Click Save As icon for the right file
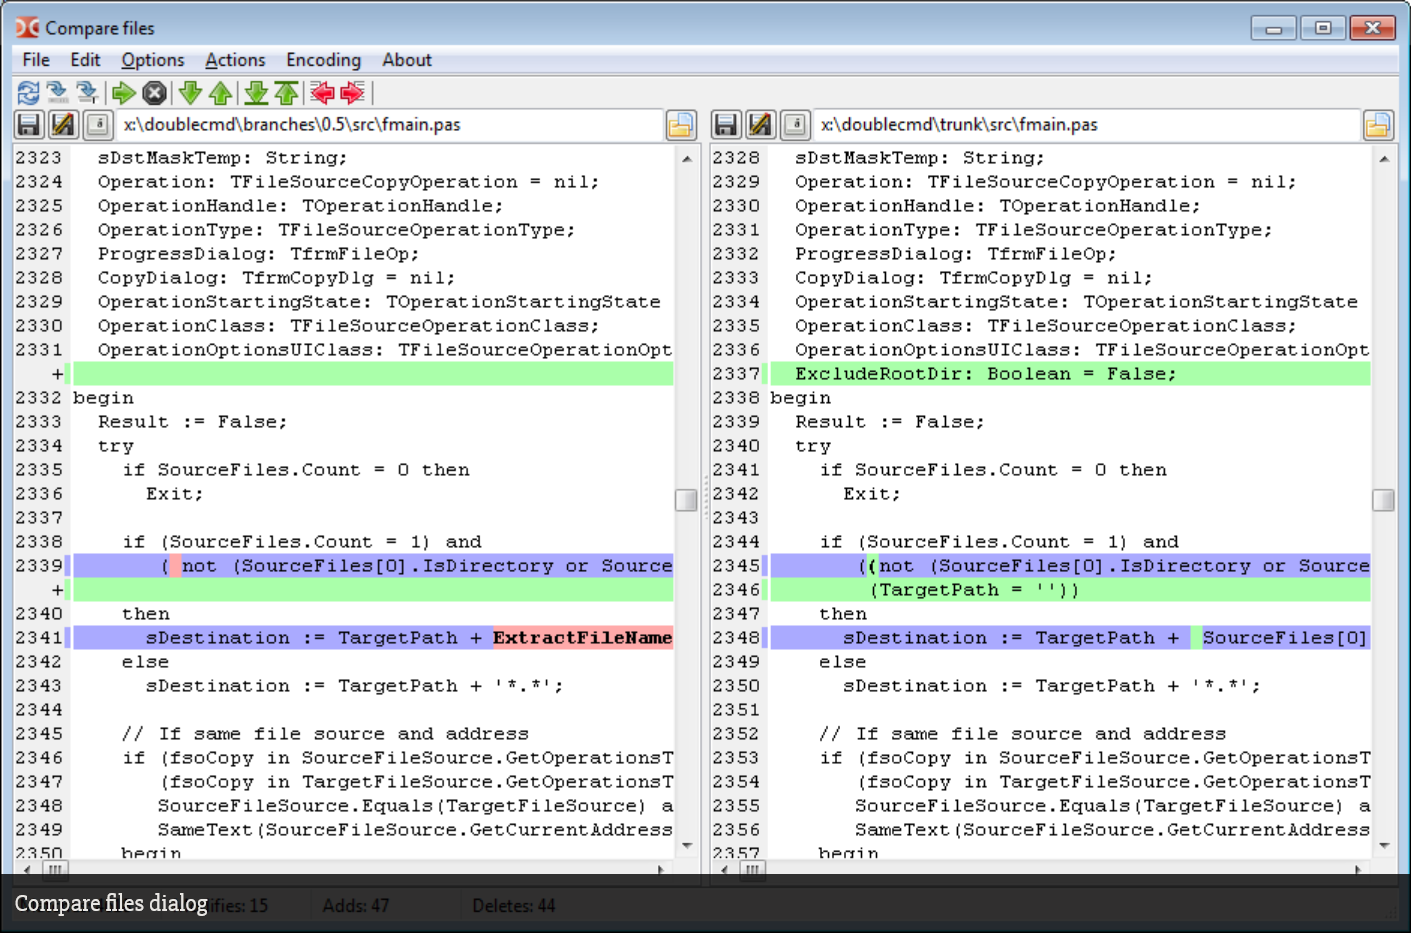 coord(760,125)
